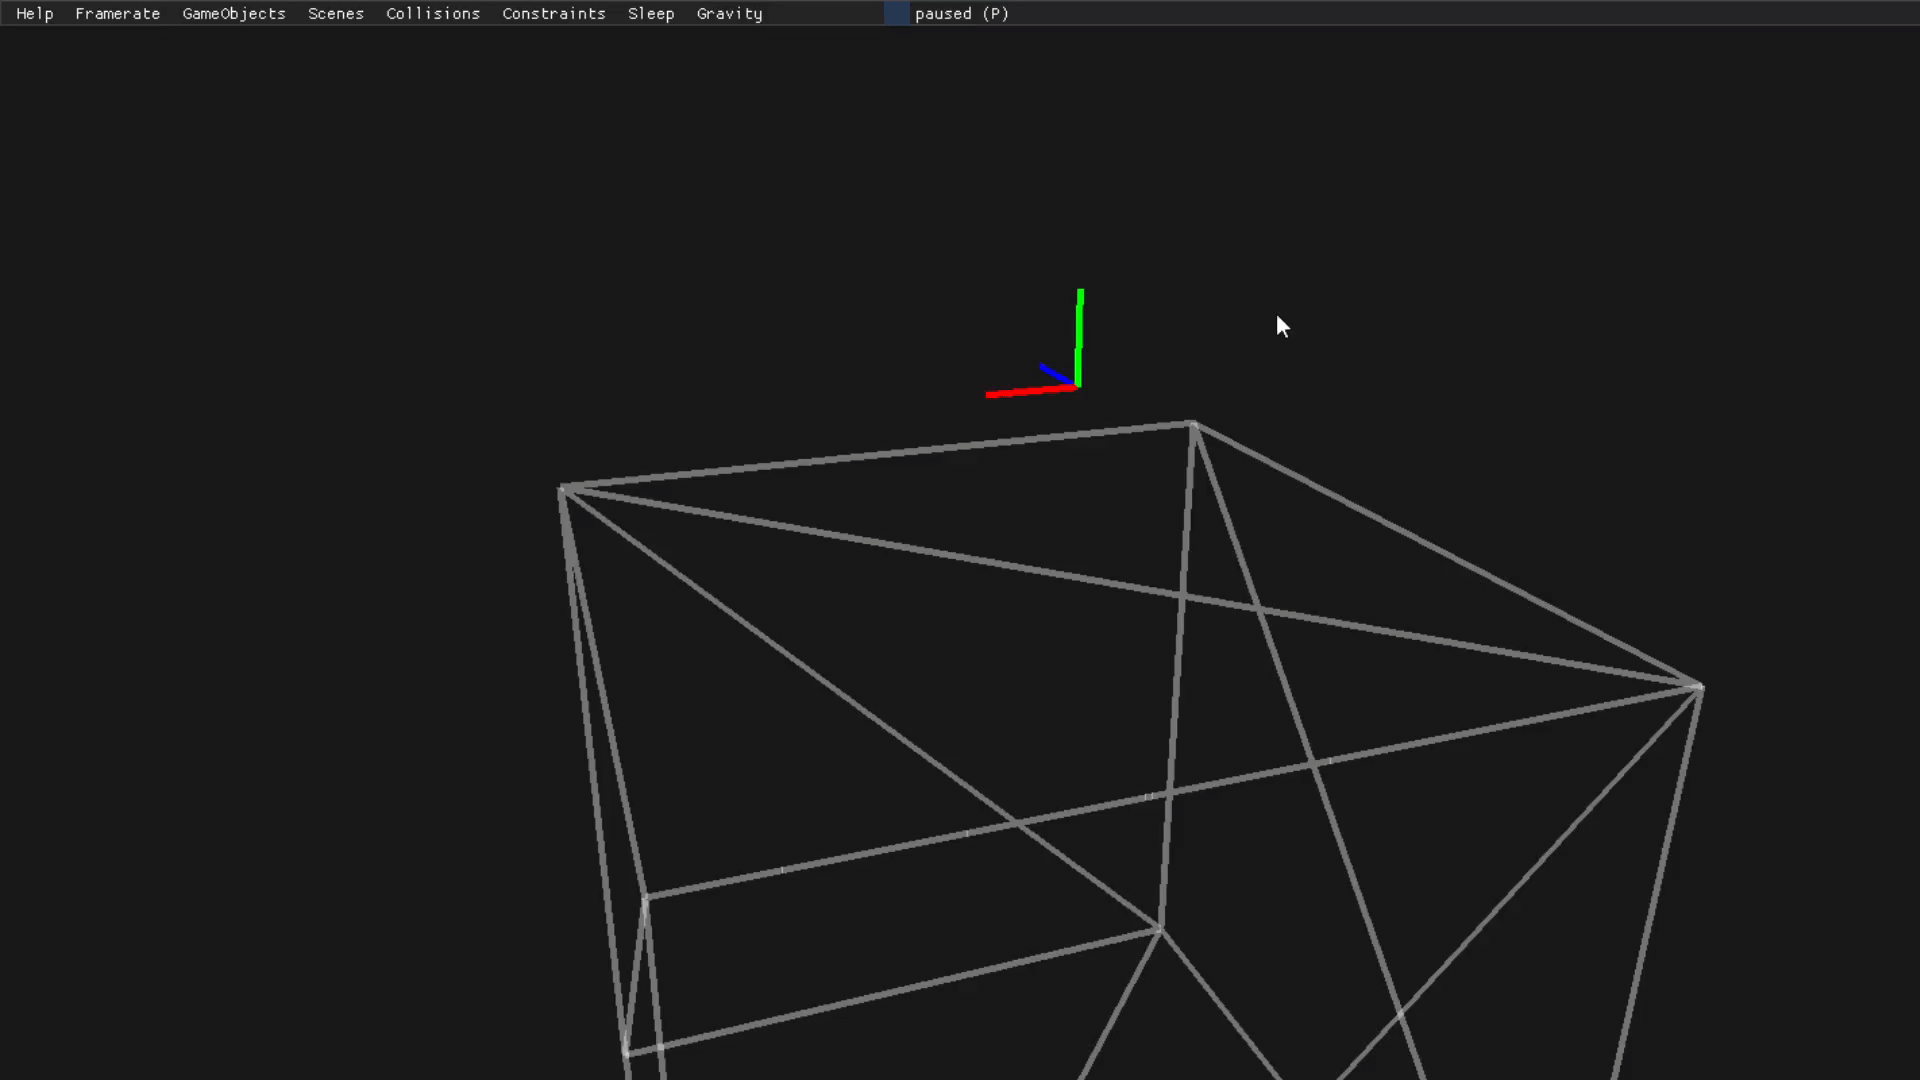The height and width of the screenshot is (1080, 1920).
Task: Click the green Y axis gizmo line
Action: pyautogui.click(x=1079, y=330)
